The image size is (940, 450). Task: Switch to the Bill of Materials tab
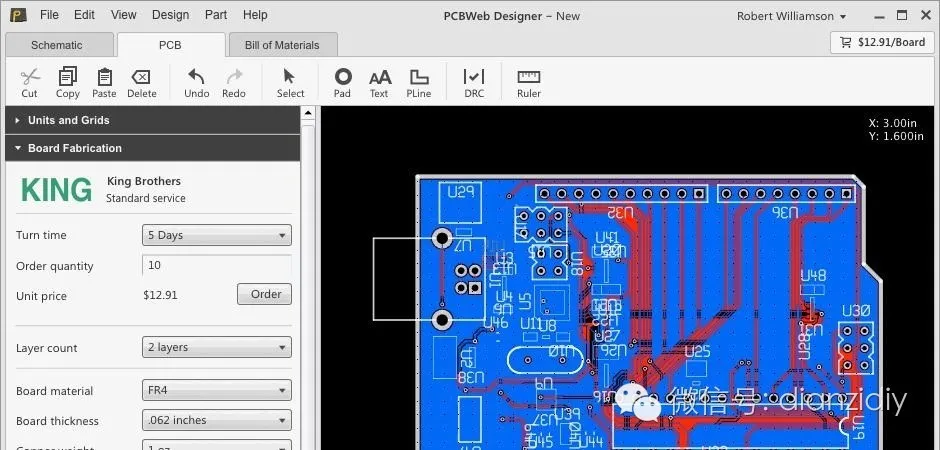coord(282,45)
